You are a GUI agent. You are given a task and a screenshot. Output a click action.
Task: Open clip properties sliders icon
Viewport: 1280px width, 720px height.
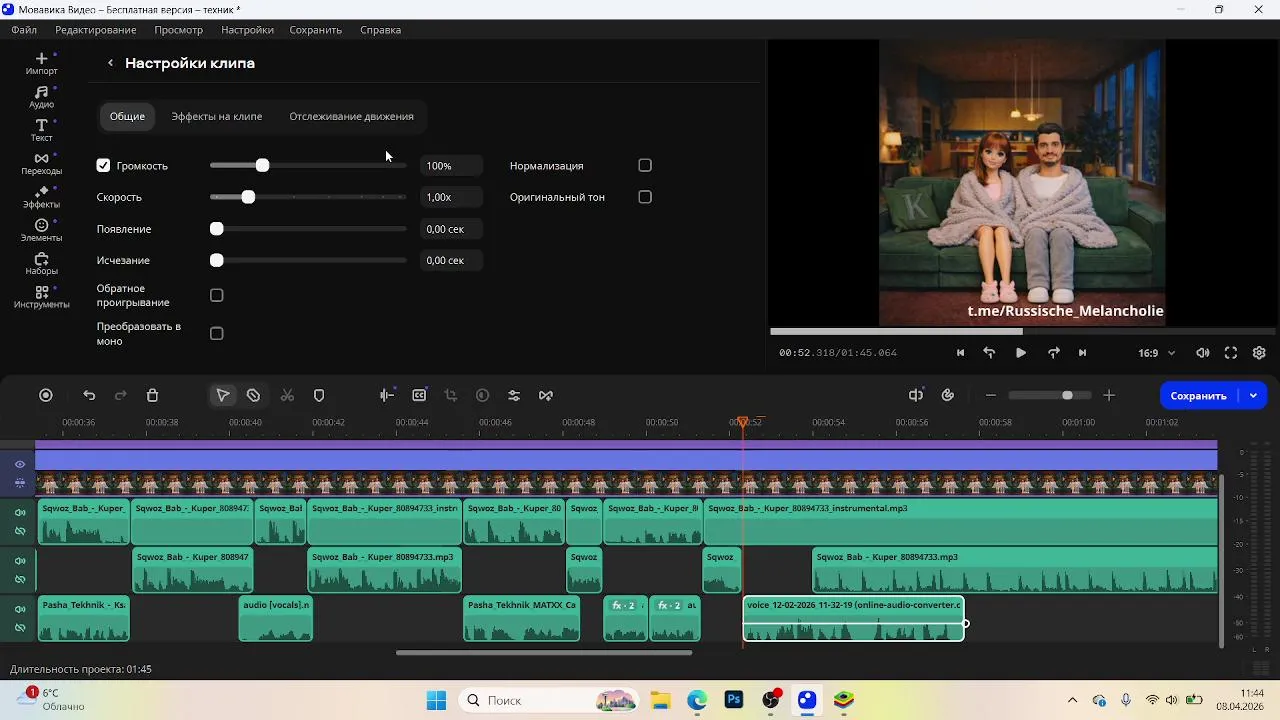pos(514,396)
